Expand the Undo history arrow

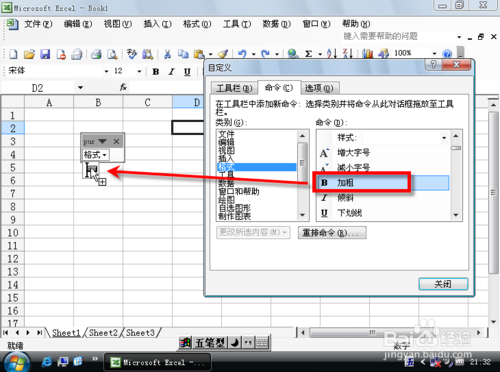click(253, 54)
